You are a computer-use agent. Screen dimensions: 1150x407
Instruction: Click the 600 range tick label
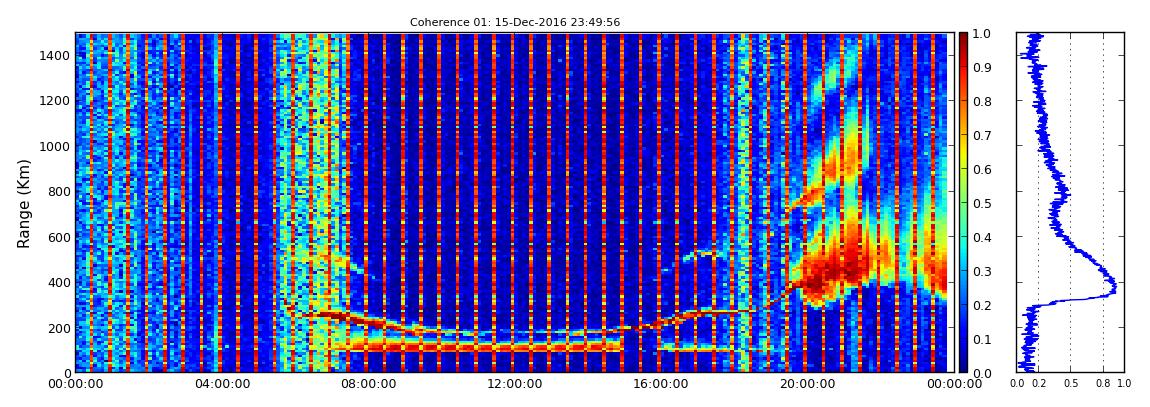pyautogui.click(x=58, y=237)
